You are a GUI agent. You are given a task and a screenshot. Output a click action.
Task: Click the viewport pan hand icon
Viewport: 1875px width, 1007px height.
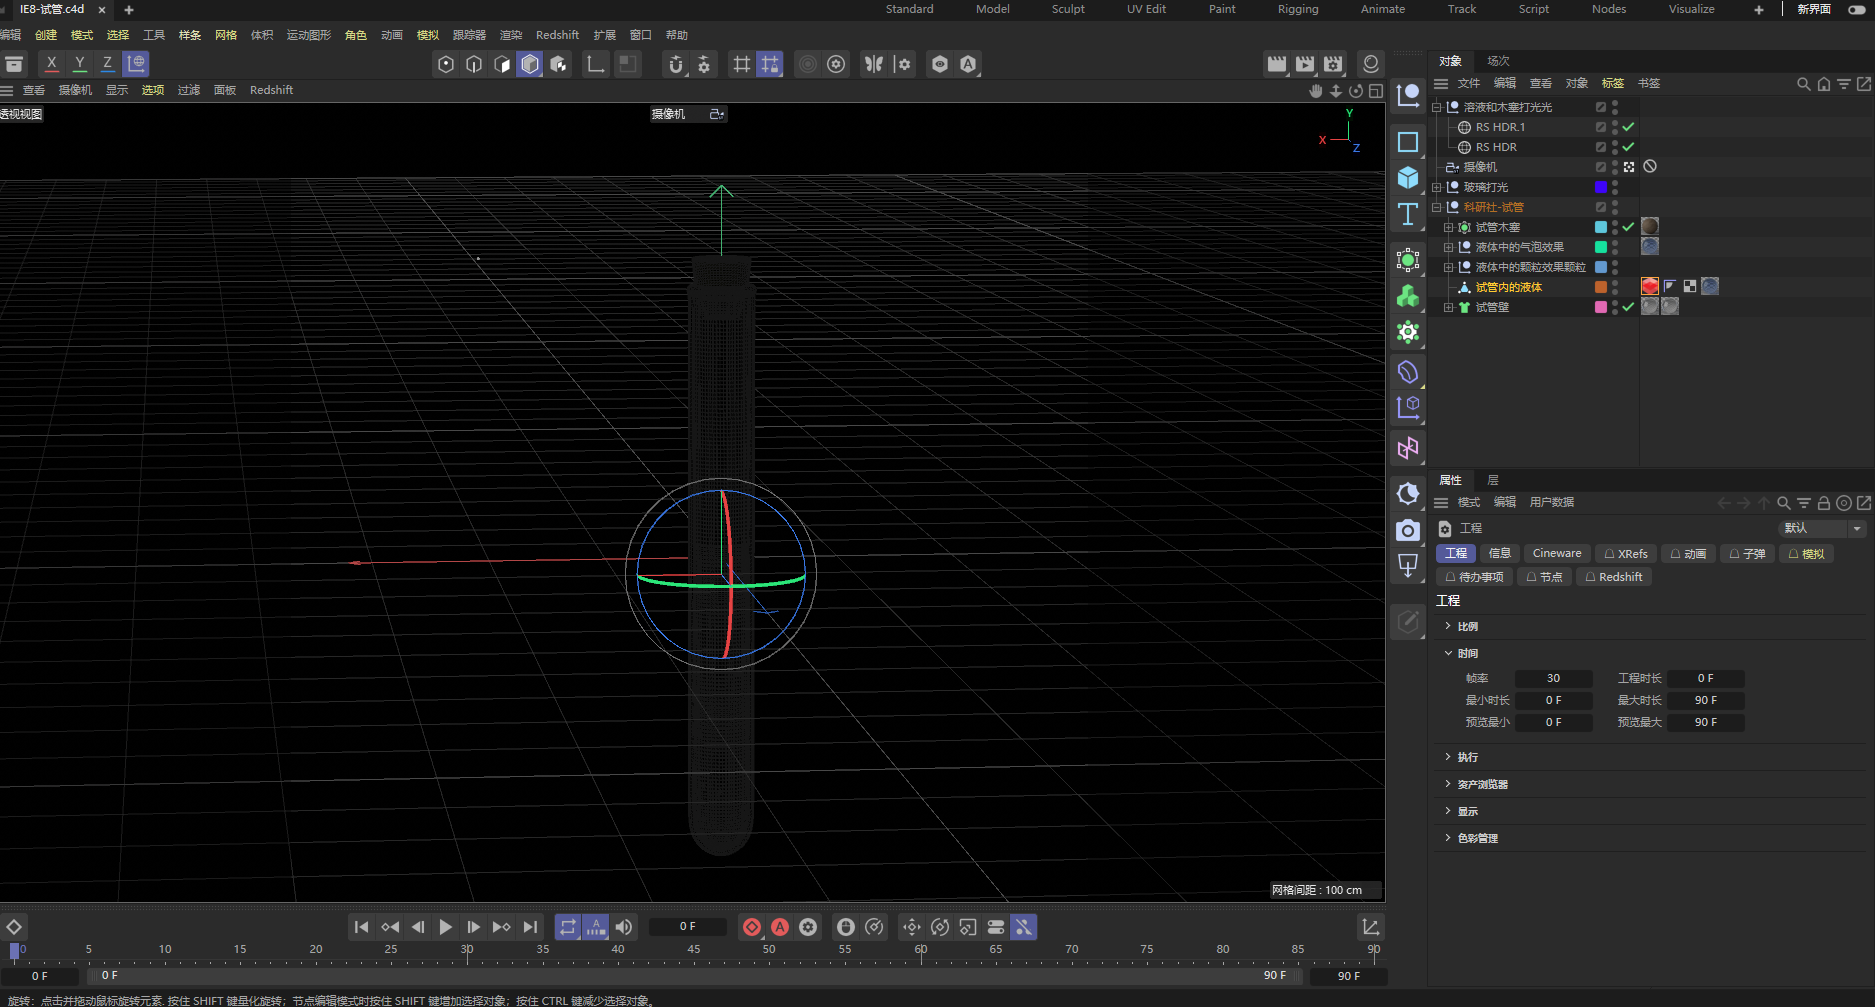(1316, 91)
